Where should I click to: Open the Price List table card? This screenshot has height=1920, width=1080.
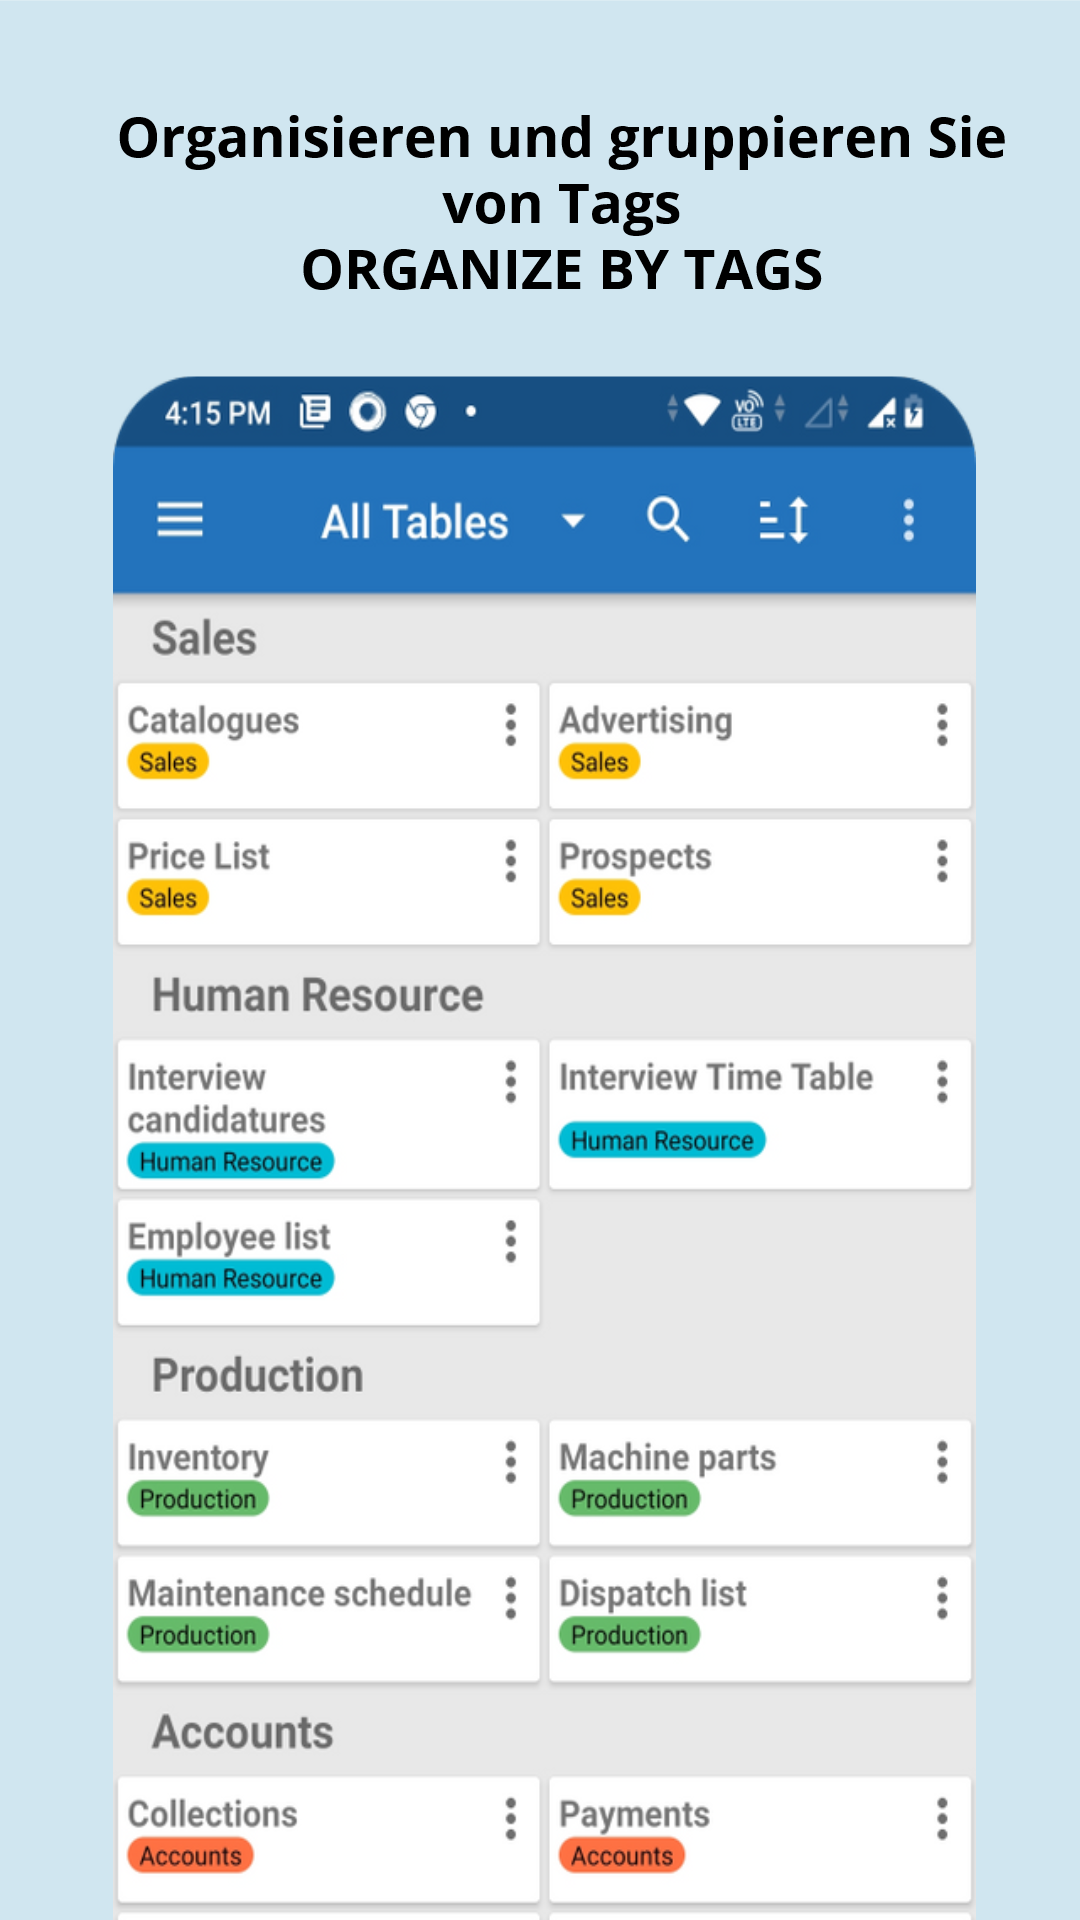329,882
